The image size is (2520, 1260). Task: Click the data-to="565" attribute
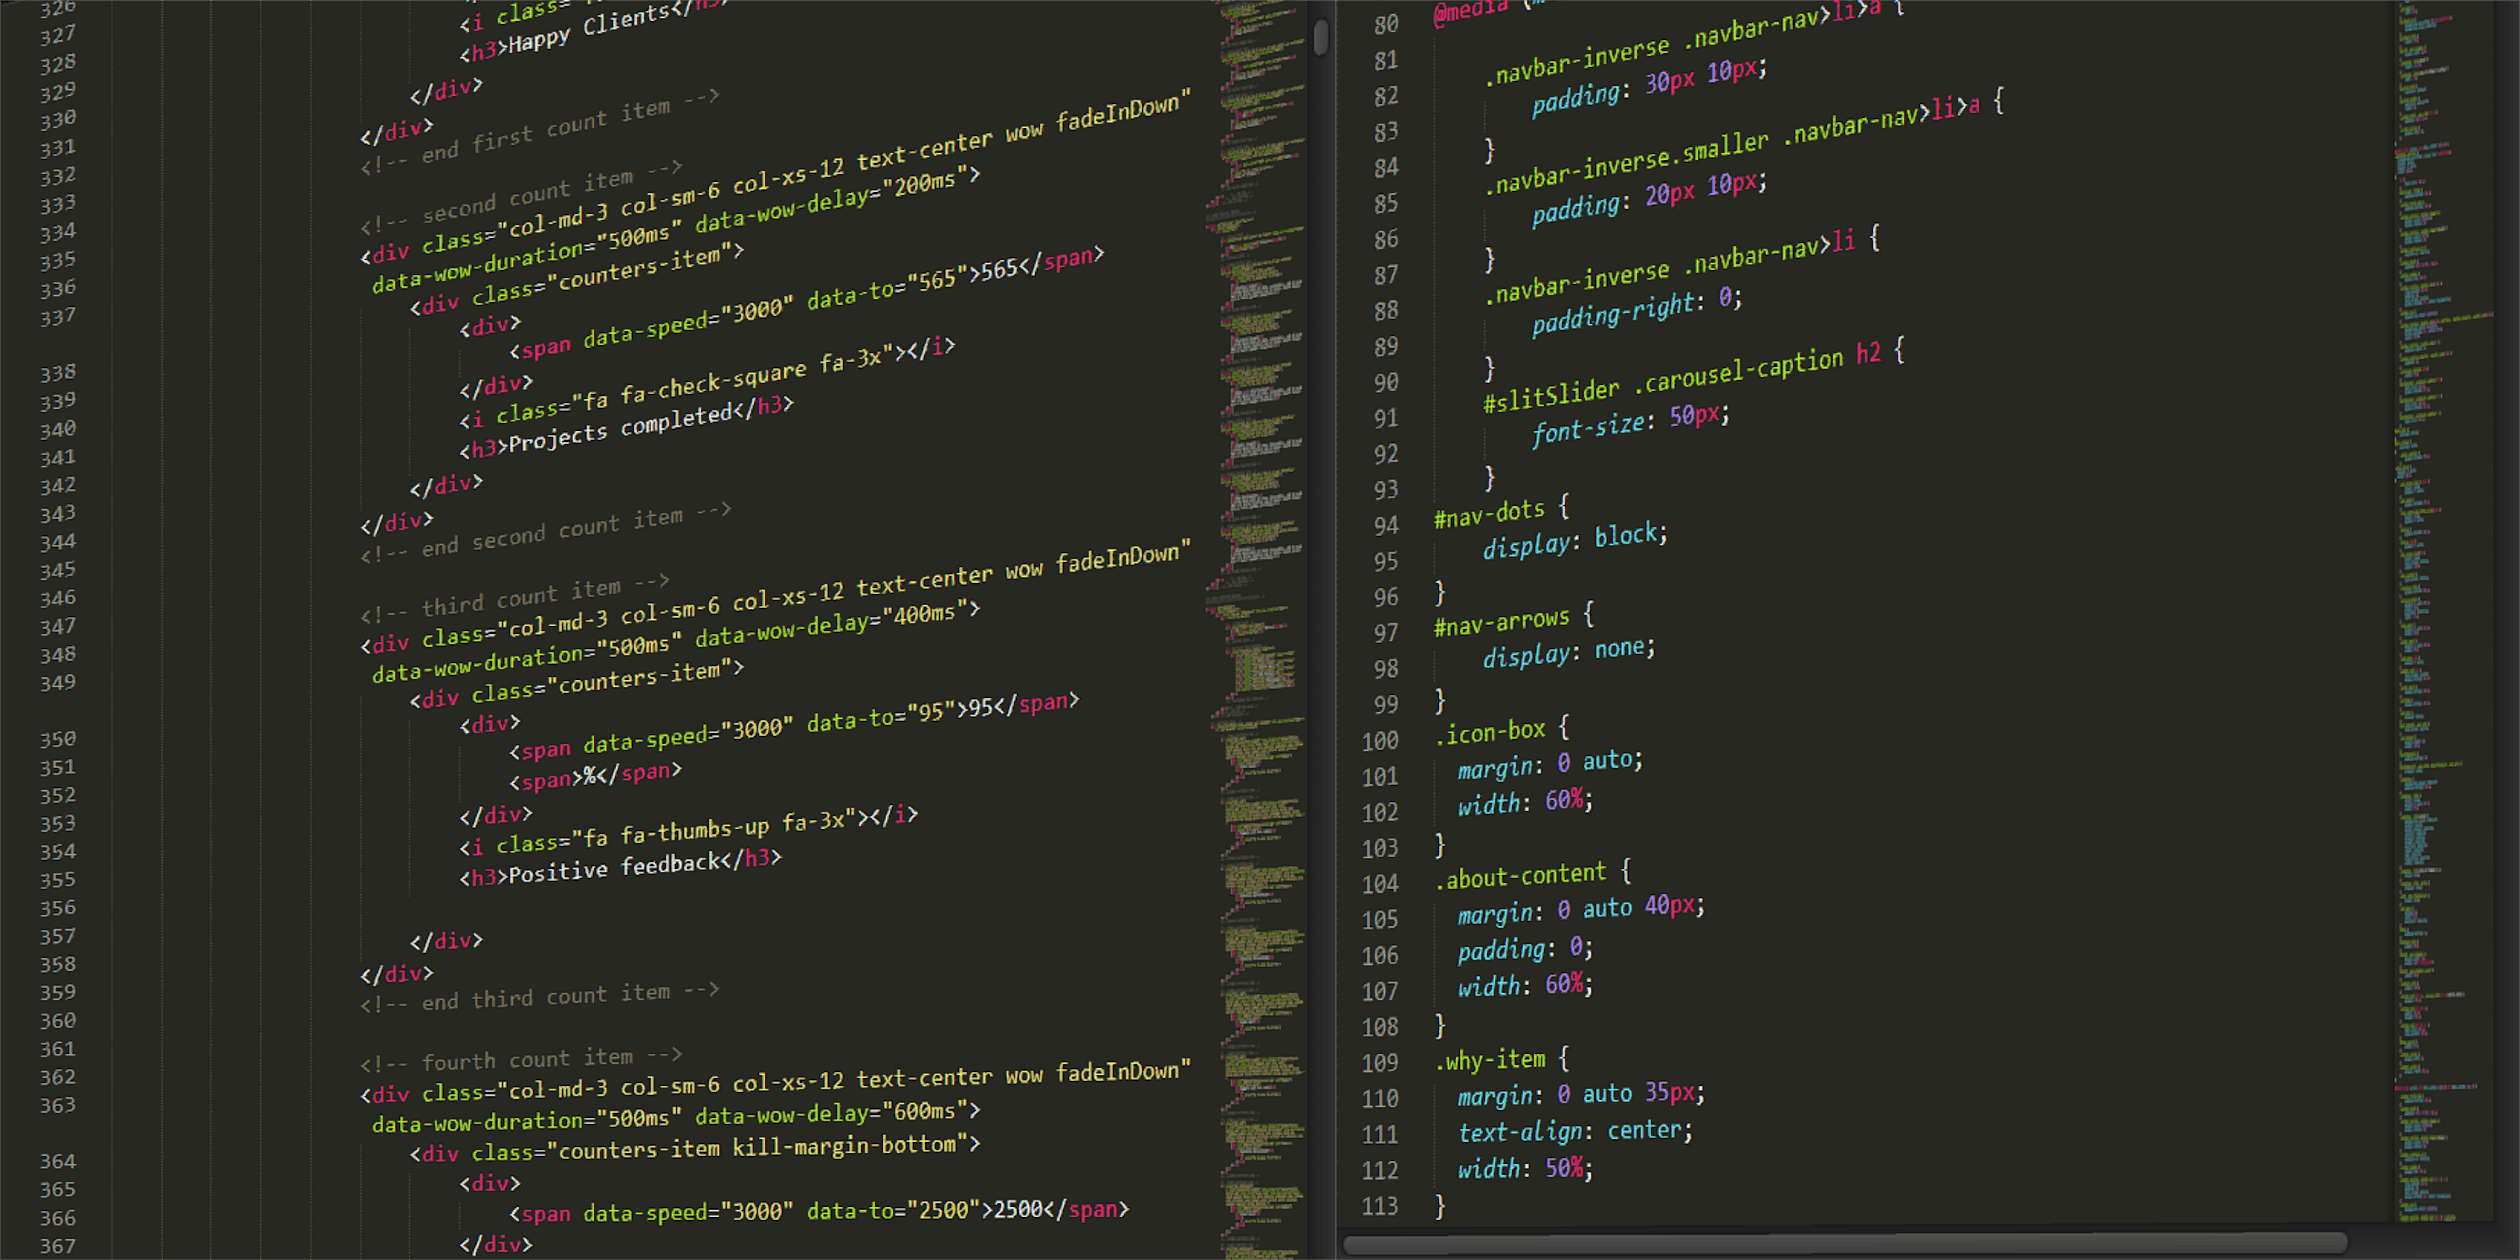[x=888, y=288]
